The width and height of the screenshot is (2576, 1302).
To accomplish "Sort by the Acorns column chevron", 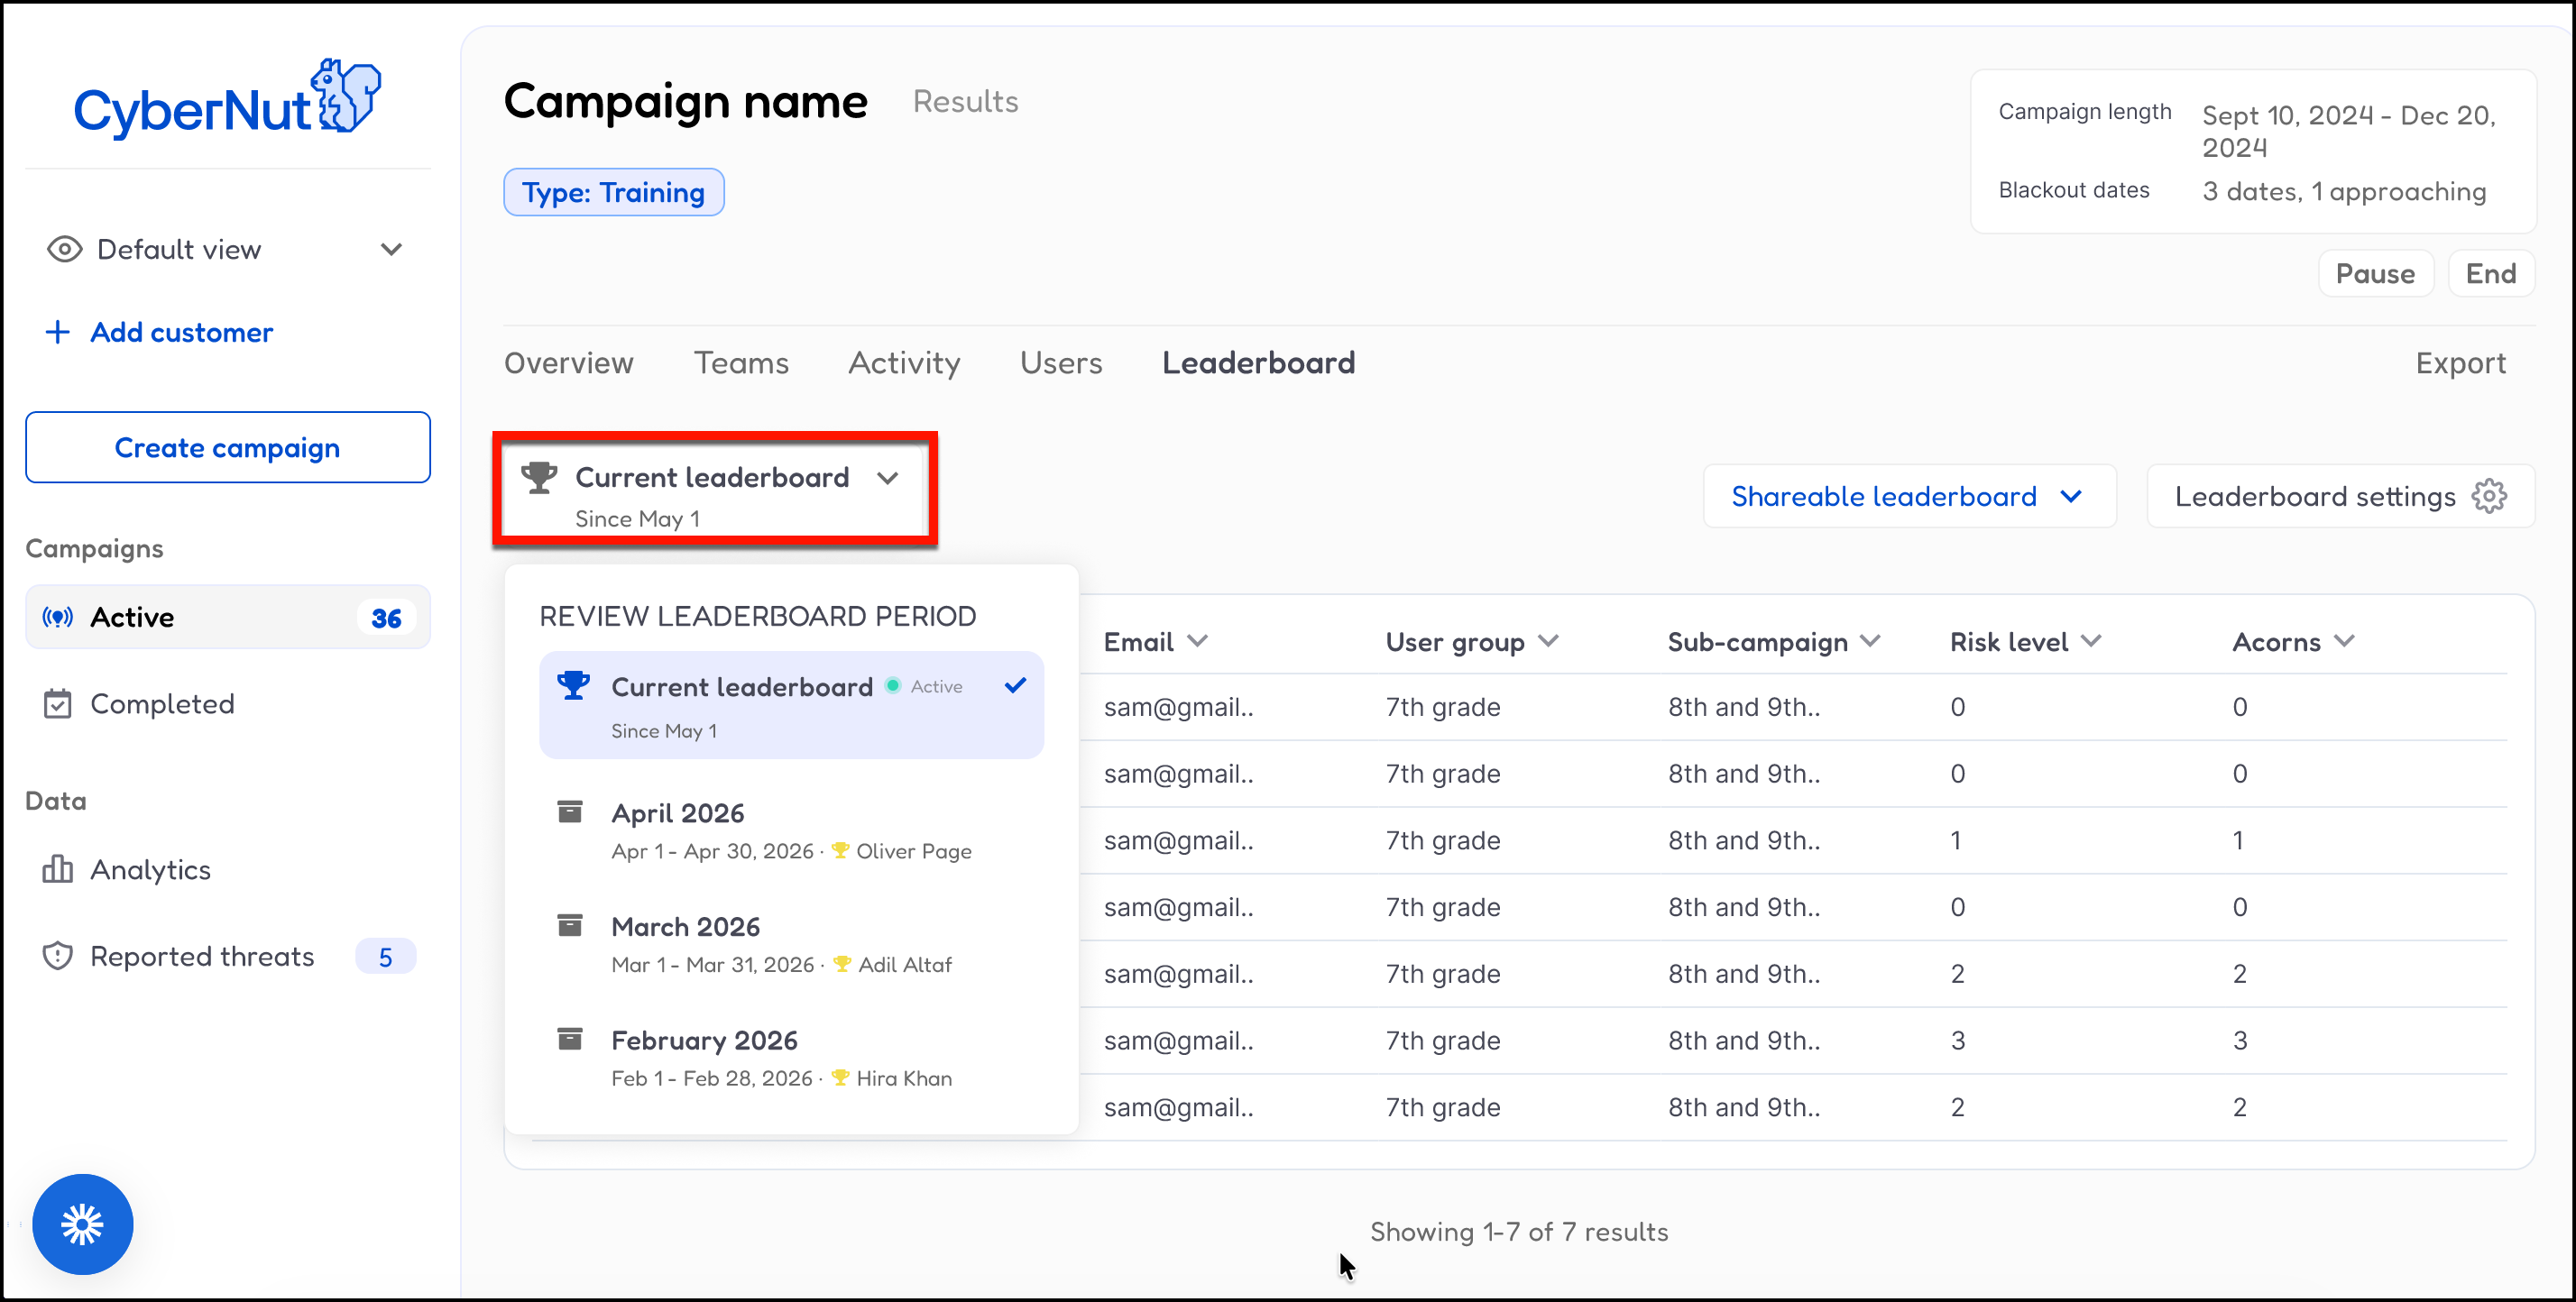I will pyautogui.click(x=2344, y=641).
